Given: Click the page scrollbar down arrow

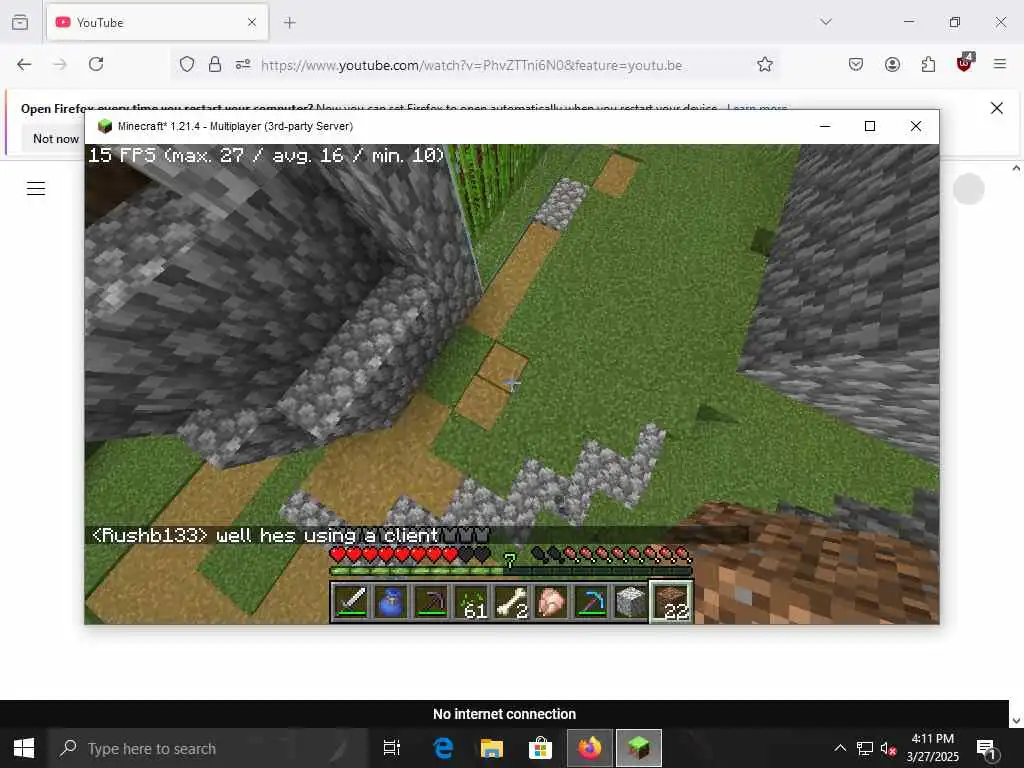Looking at the screenshot, I should coord(1016,721).
